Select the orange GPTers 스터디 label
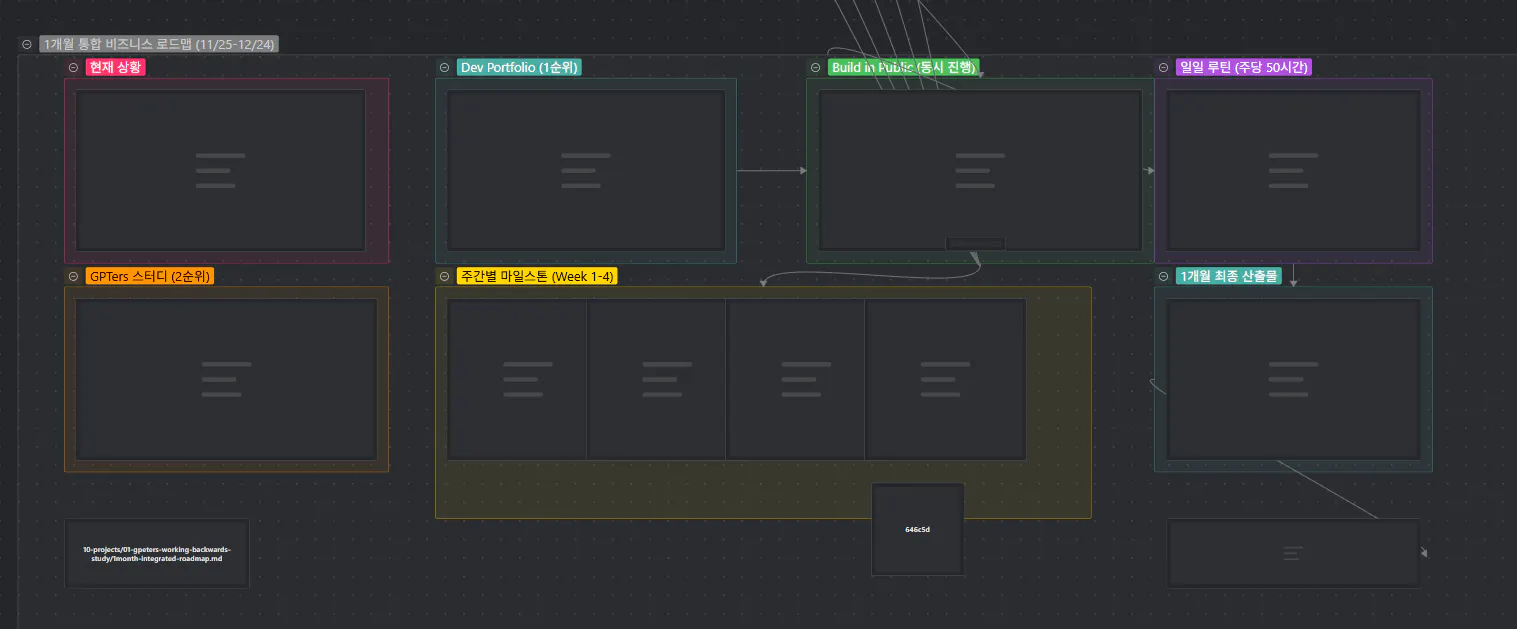 coord(149,276)
